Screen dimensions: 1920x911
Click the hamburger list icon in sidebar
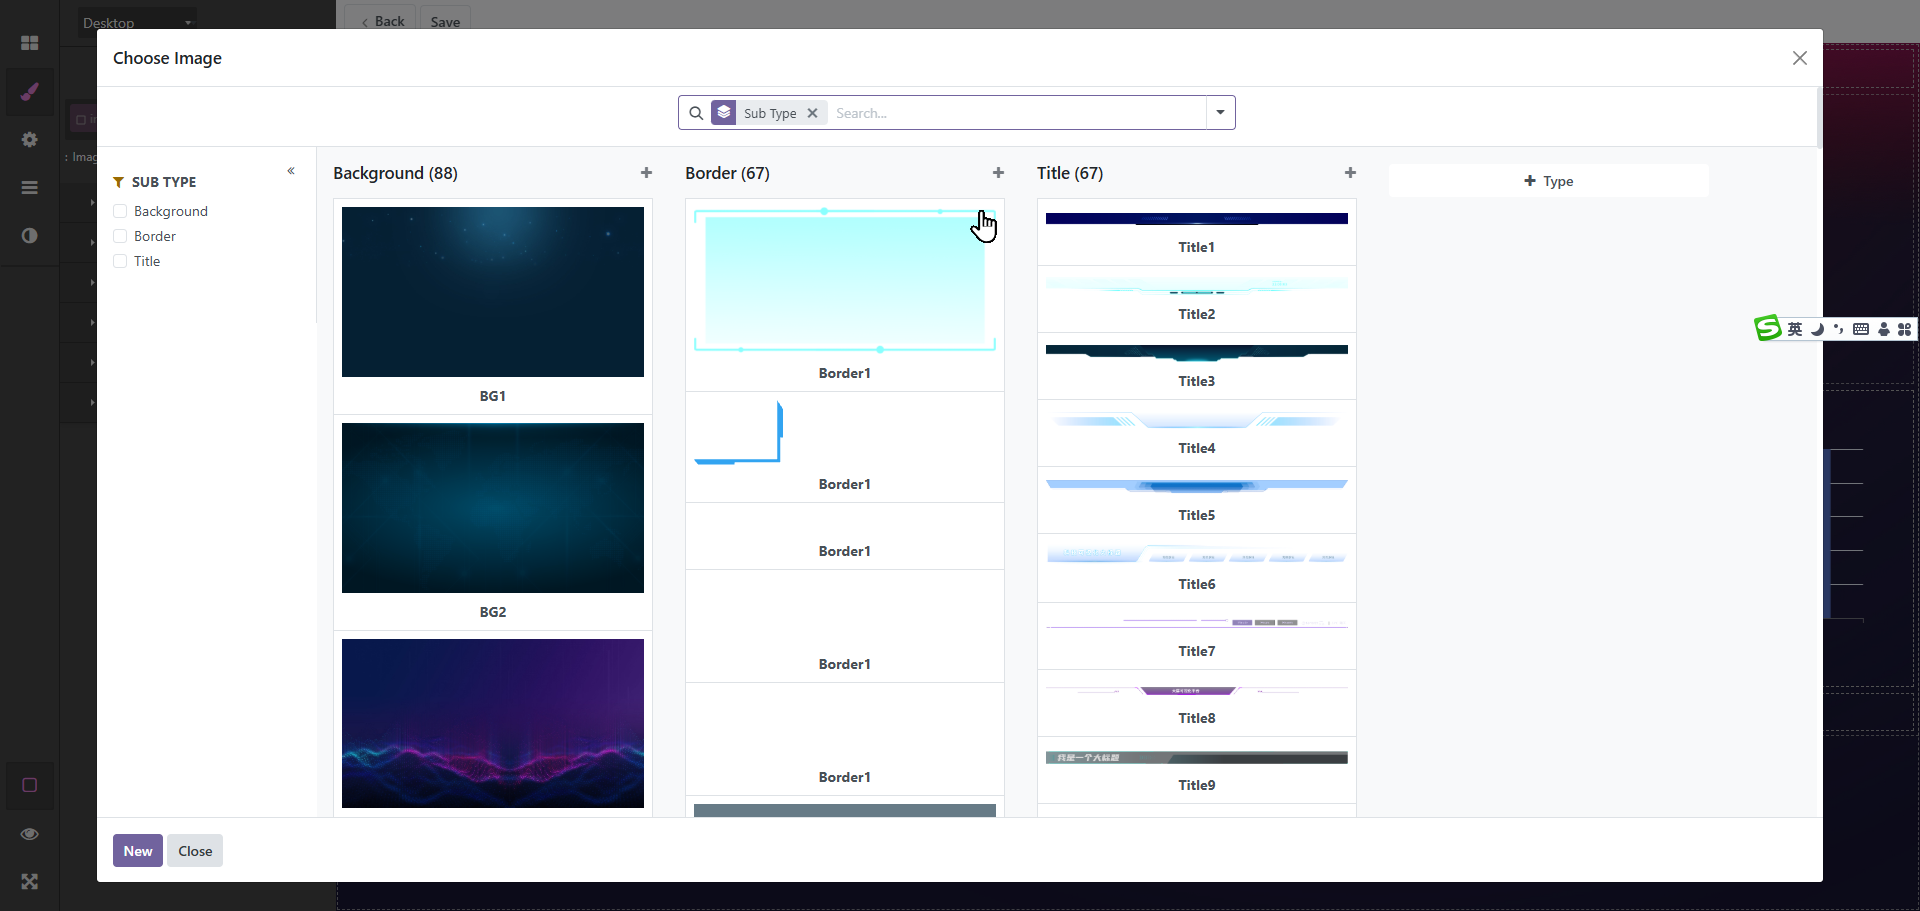point(30,187)
